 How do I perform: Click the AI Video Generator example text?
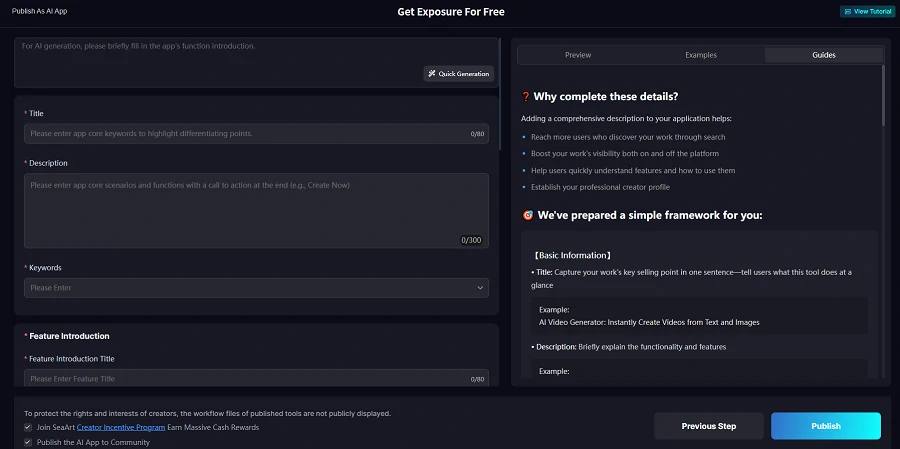coord(649,322)
